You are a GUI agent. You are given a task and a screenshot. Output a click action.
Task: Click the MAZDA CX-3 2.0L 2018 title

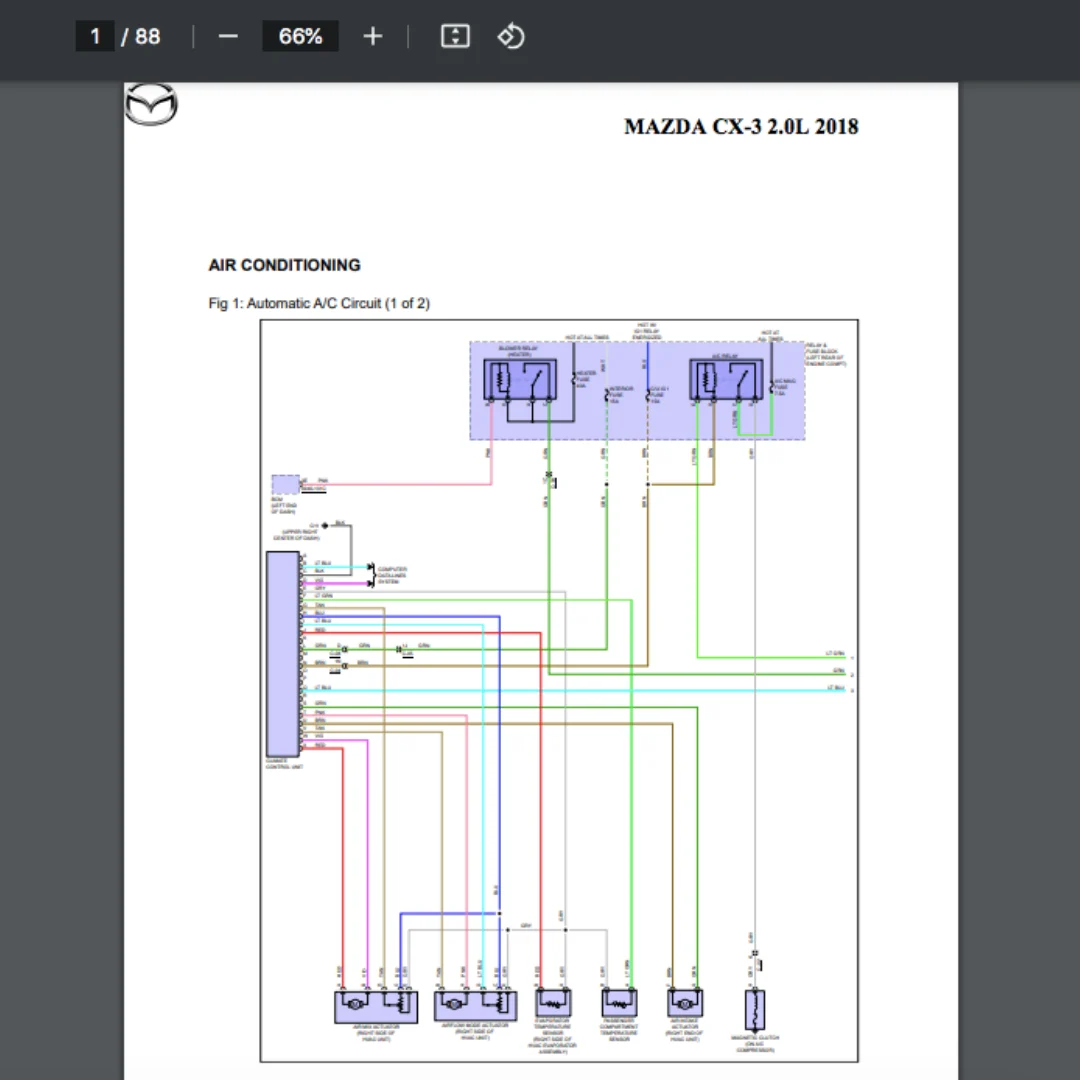tap(741, 127)
